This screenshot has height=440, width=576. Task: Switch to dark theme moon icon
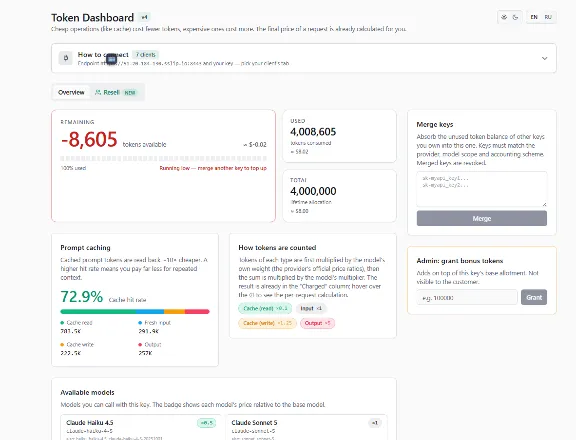(x=515, y=17)
